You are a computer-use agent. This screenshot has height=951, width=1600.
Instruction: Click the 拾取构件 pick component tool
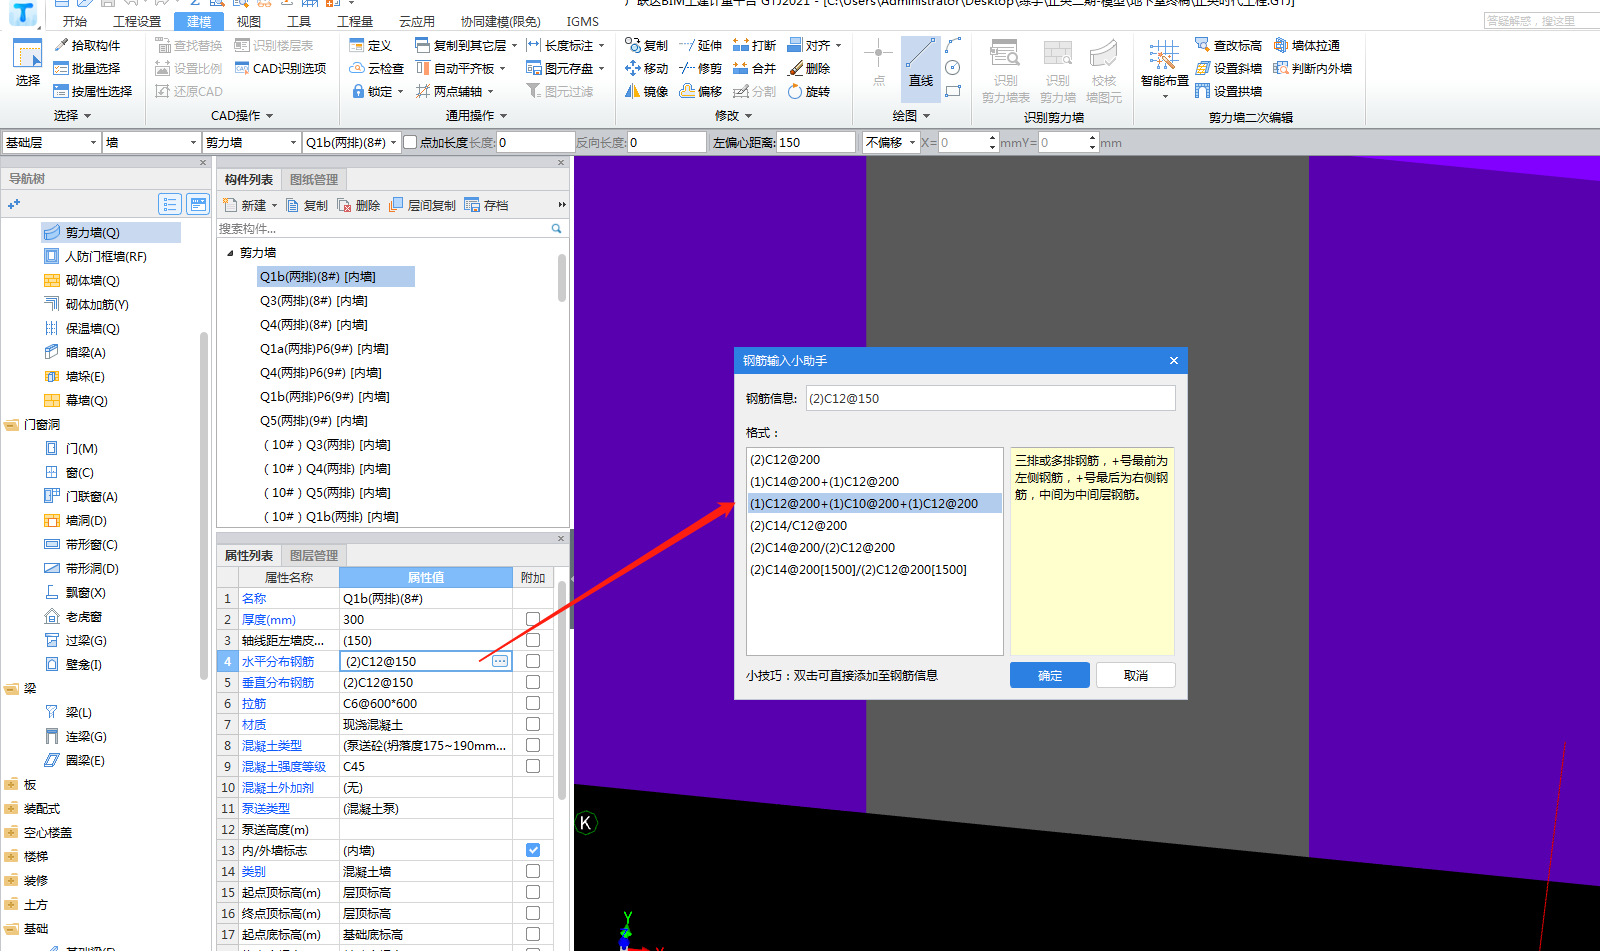(x=87, y=45)
